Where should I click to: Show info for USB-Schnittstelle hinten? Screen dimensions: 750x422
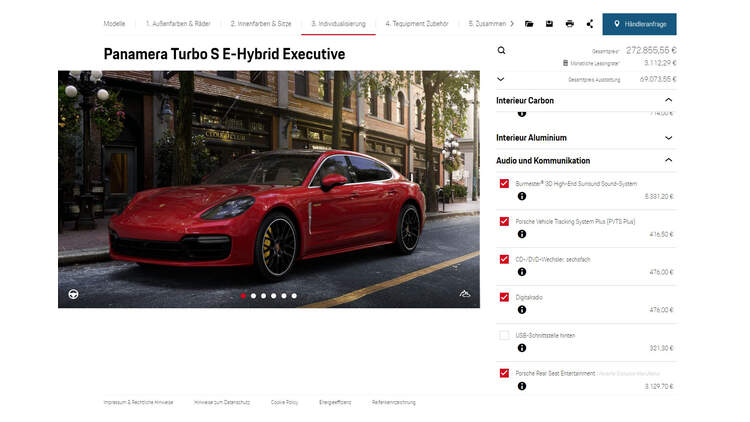522,348
